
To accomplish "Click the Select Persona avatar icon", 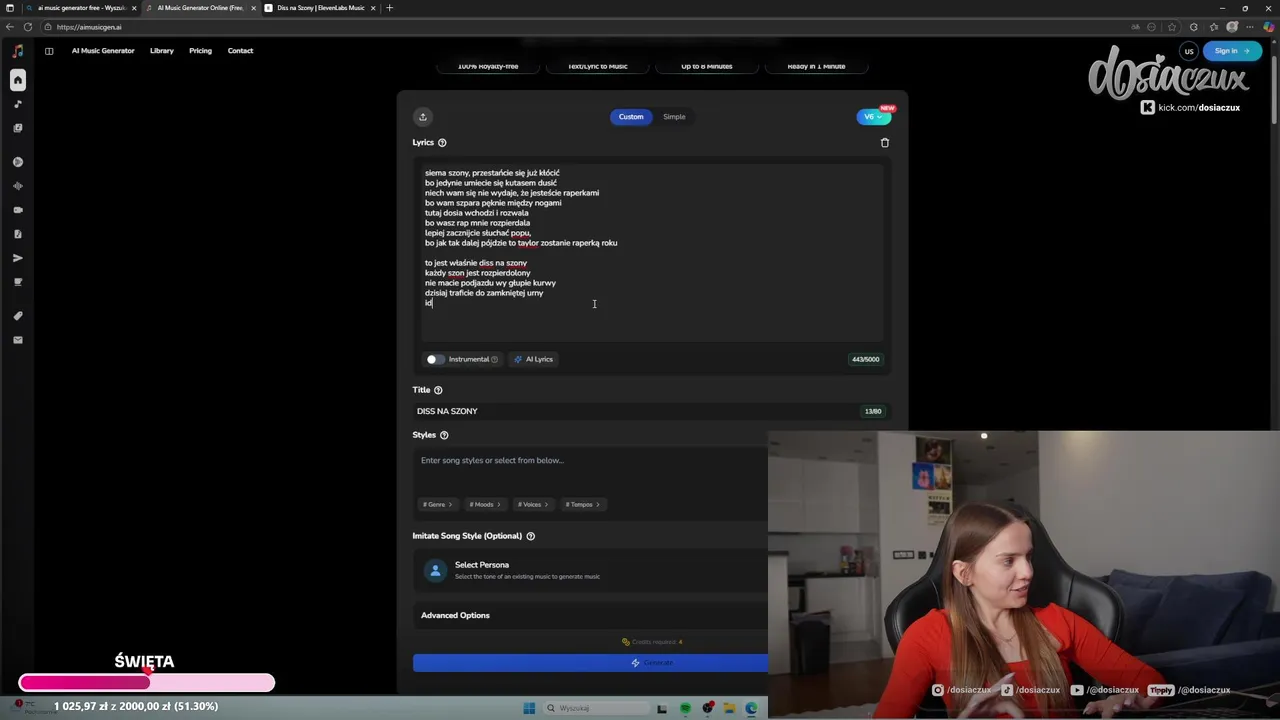I will point(435,570).
